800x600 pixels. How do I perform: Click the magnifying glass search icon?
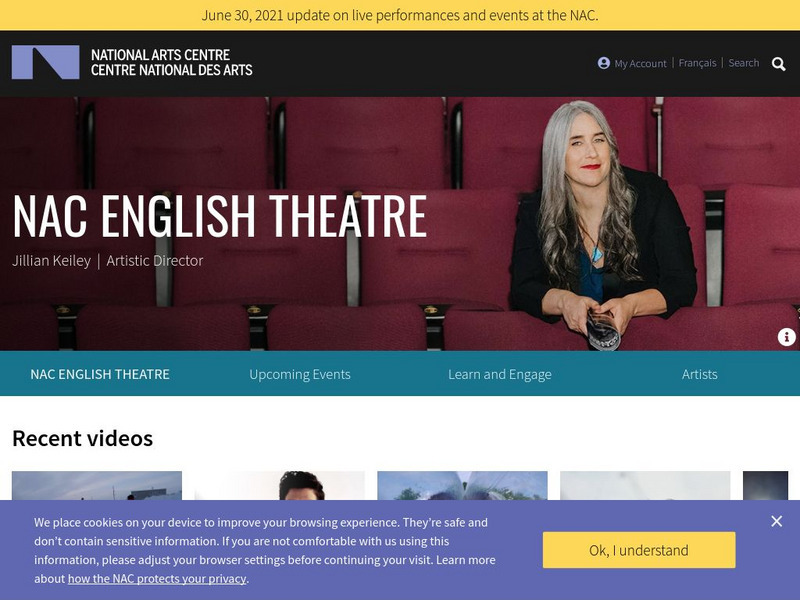[x=779, y=64]
